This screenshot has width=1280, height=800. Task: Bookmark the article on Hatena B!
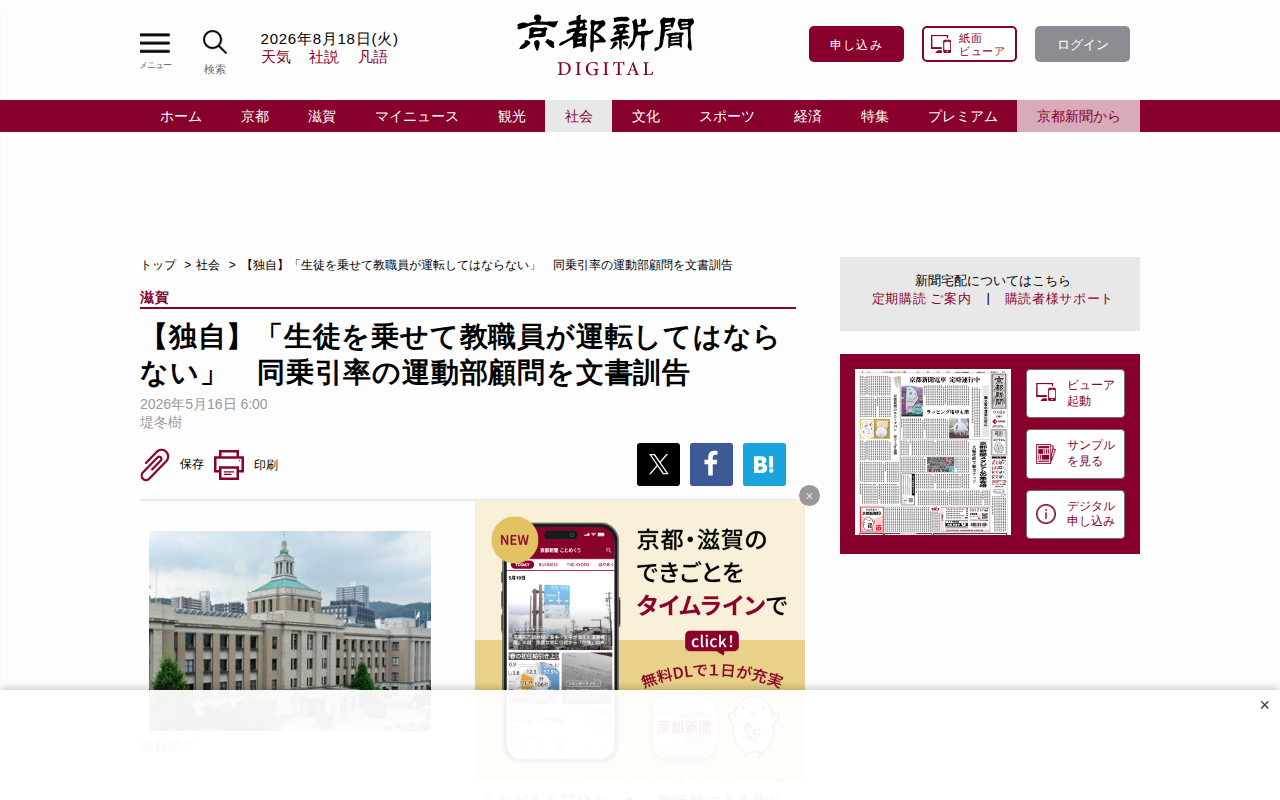[764, 464]
